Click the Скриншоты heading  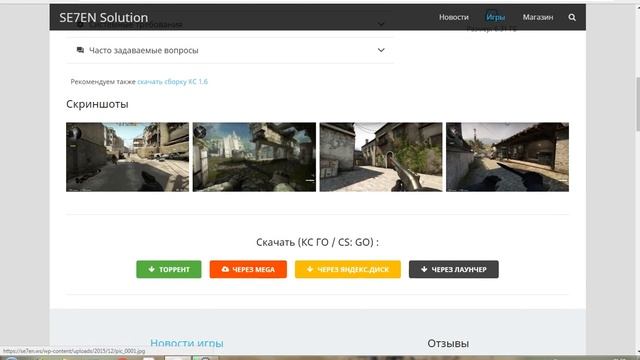tap(97, 104)
